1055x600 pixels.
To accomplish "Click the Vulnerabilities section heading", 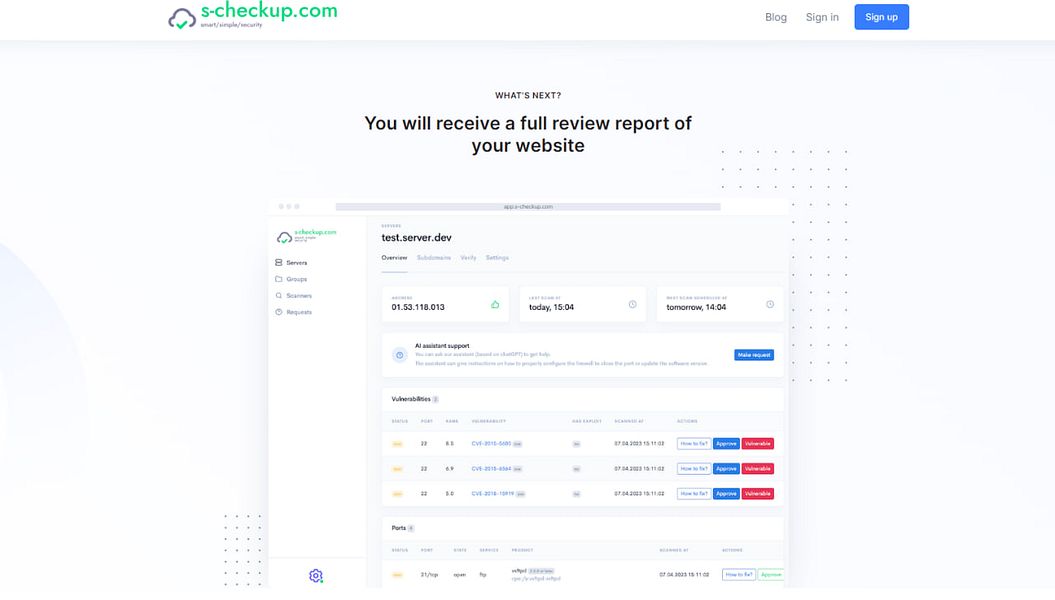I will pos(410,399).
